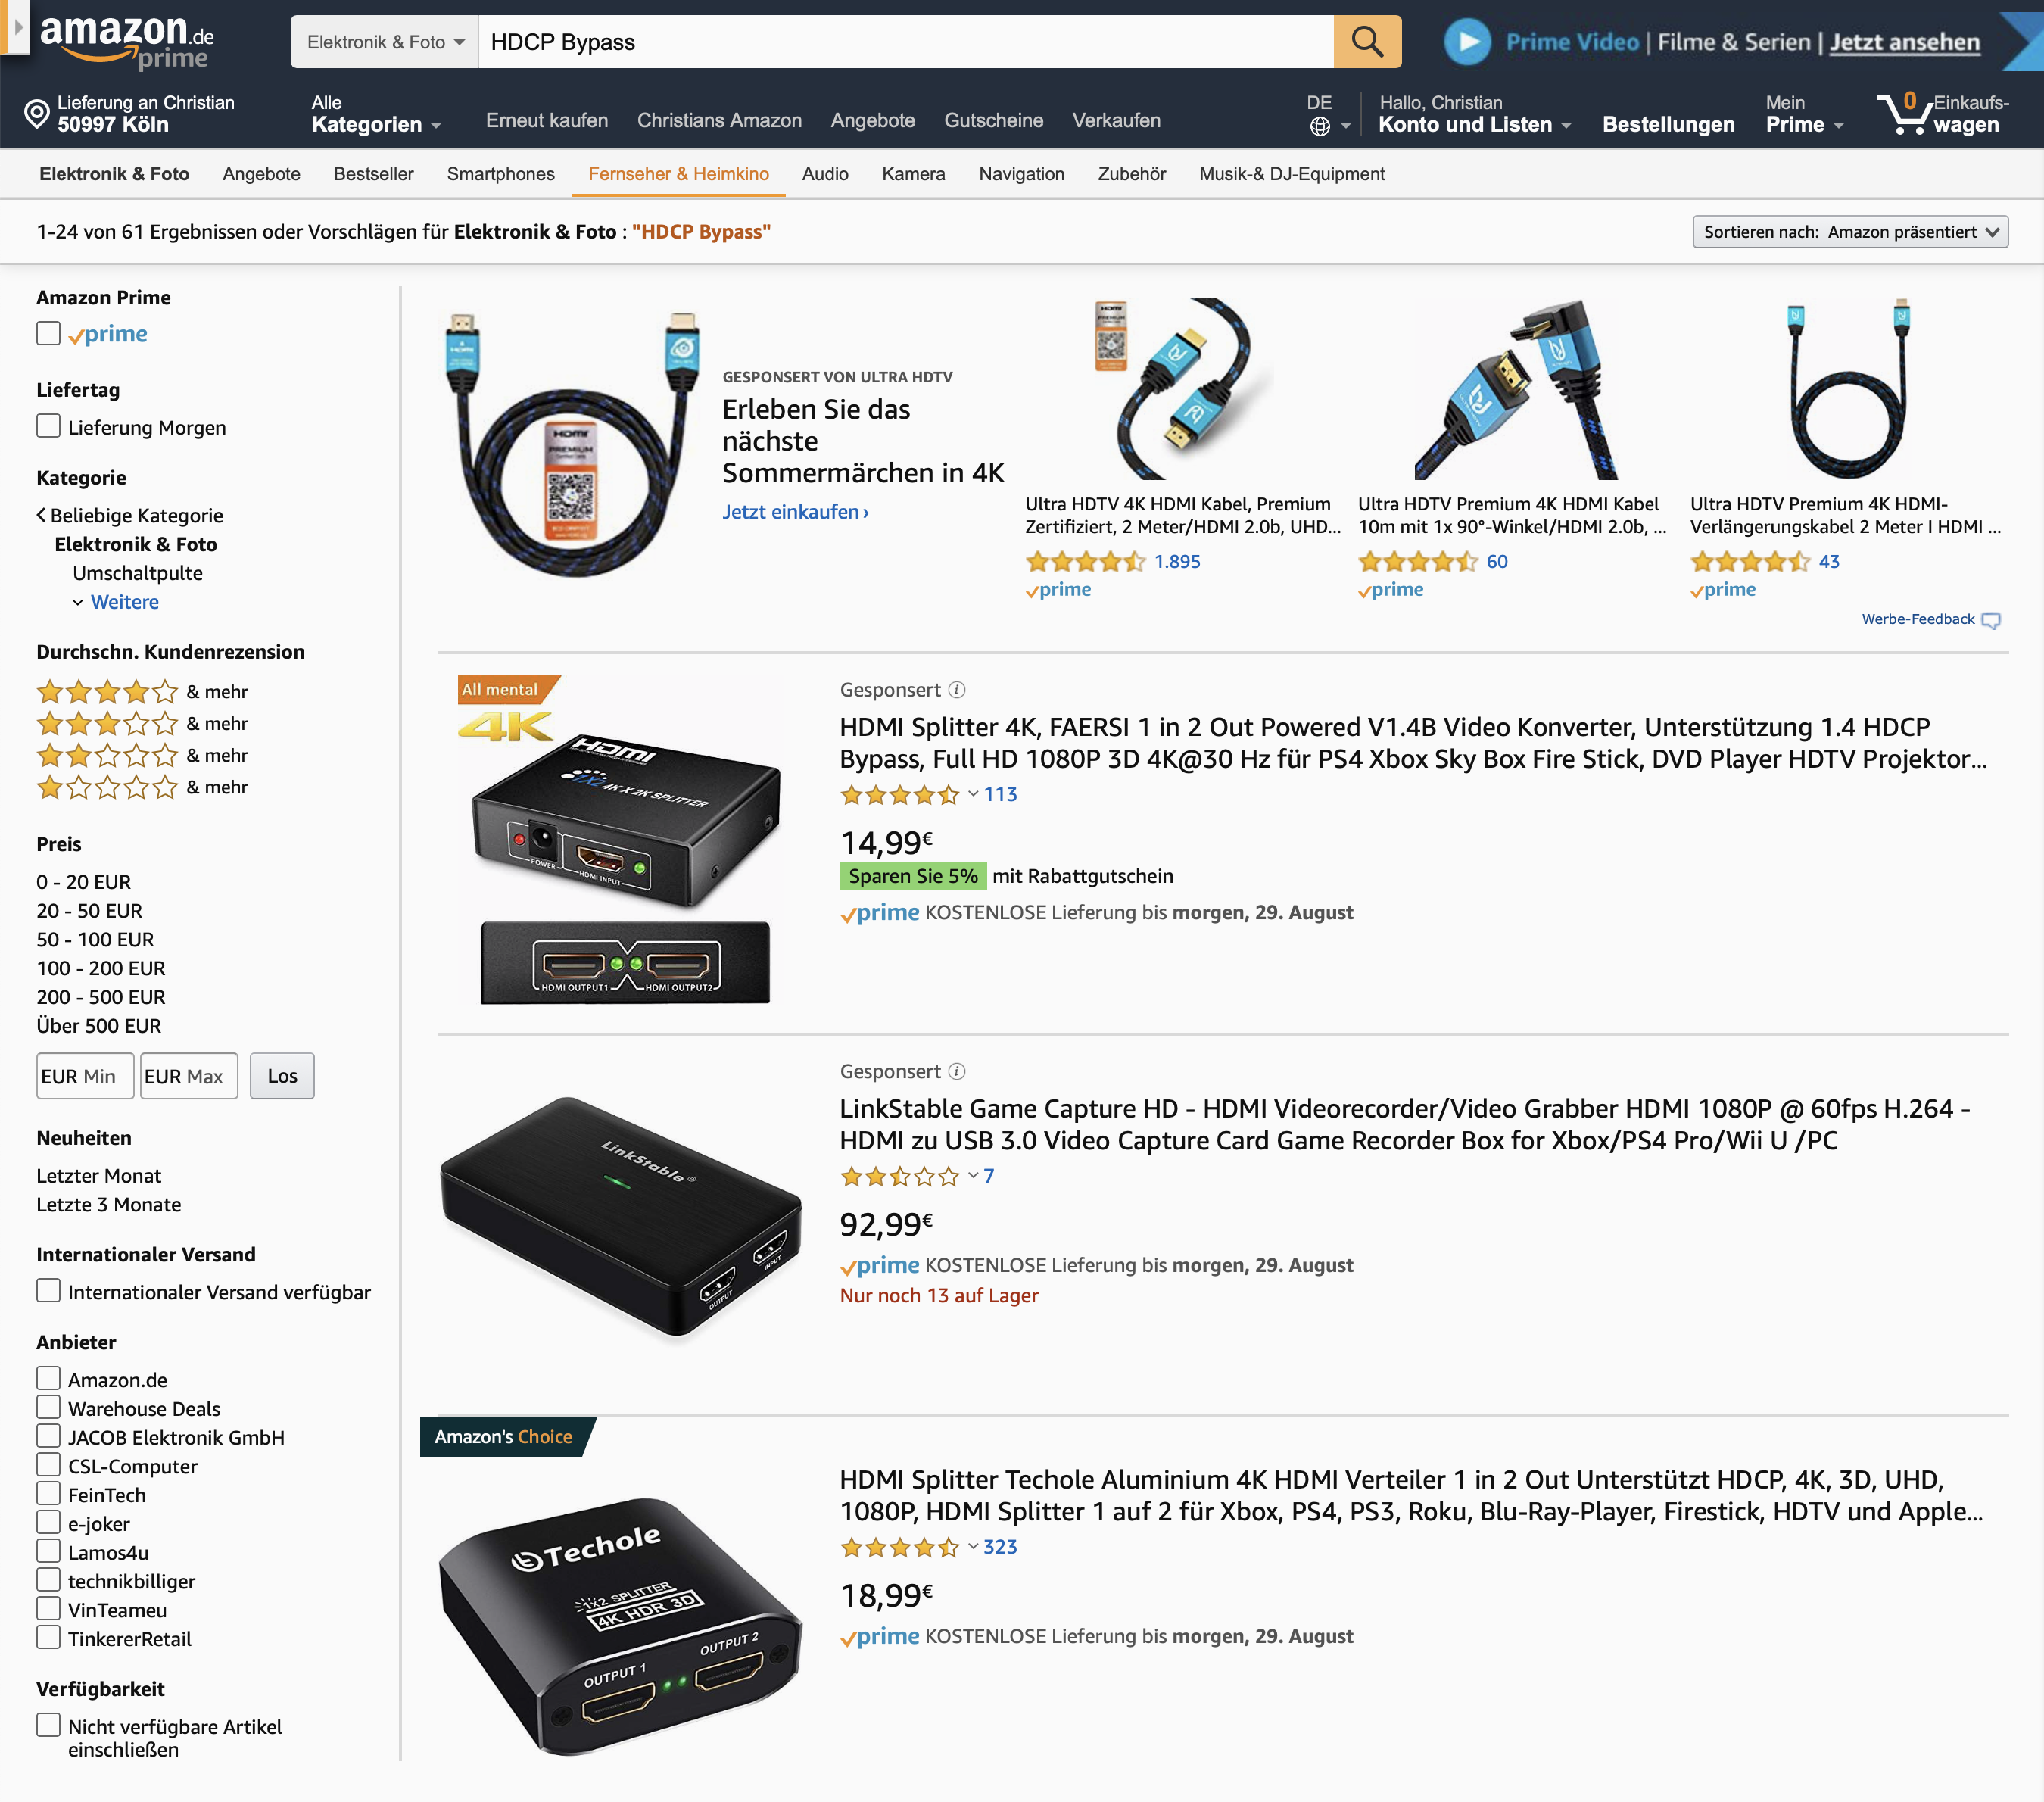Click the Los price filter button
Screen dimensions: 2044x1802
point(282,1076)
